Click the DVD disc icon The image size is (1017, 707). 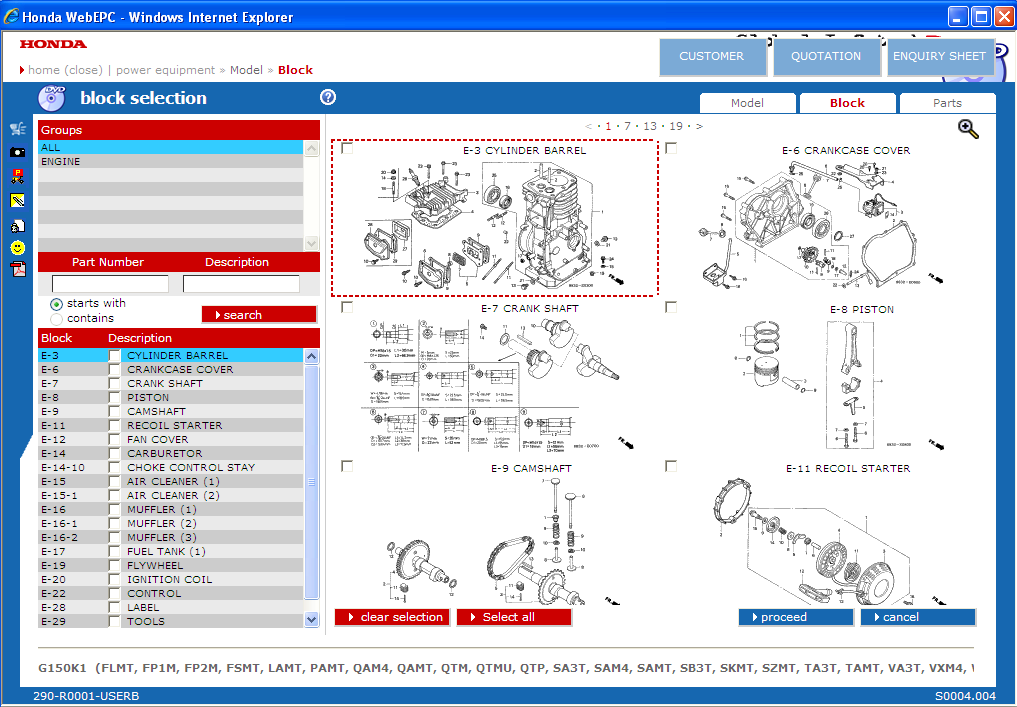[x=52, y=98]
